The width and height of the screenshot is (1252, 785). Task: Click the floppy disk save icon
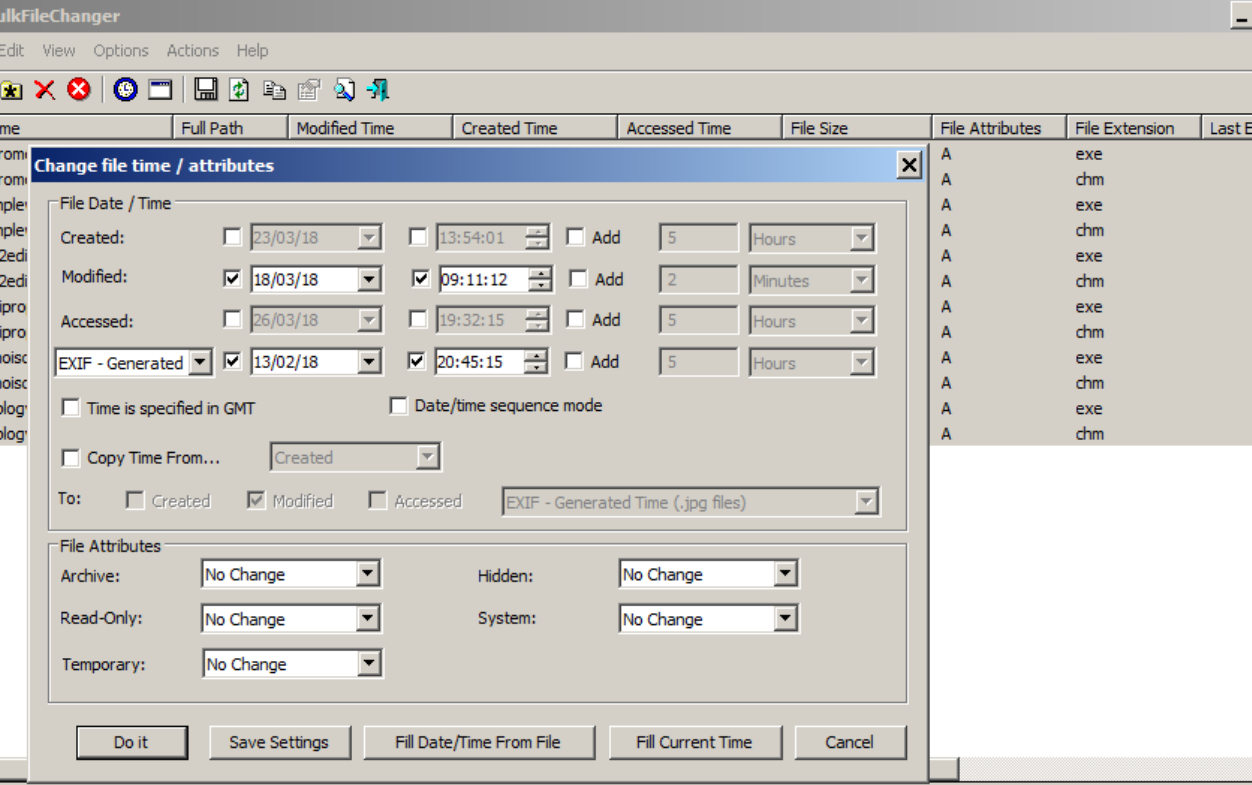tap(206, 90)
